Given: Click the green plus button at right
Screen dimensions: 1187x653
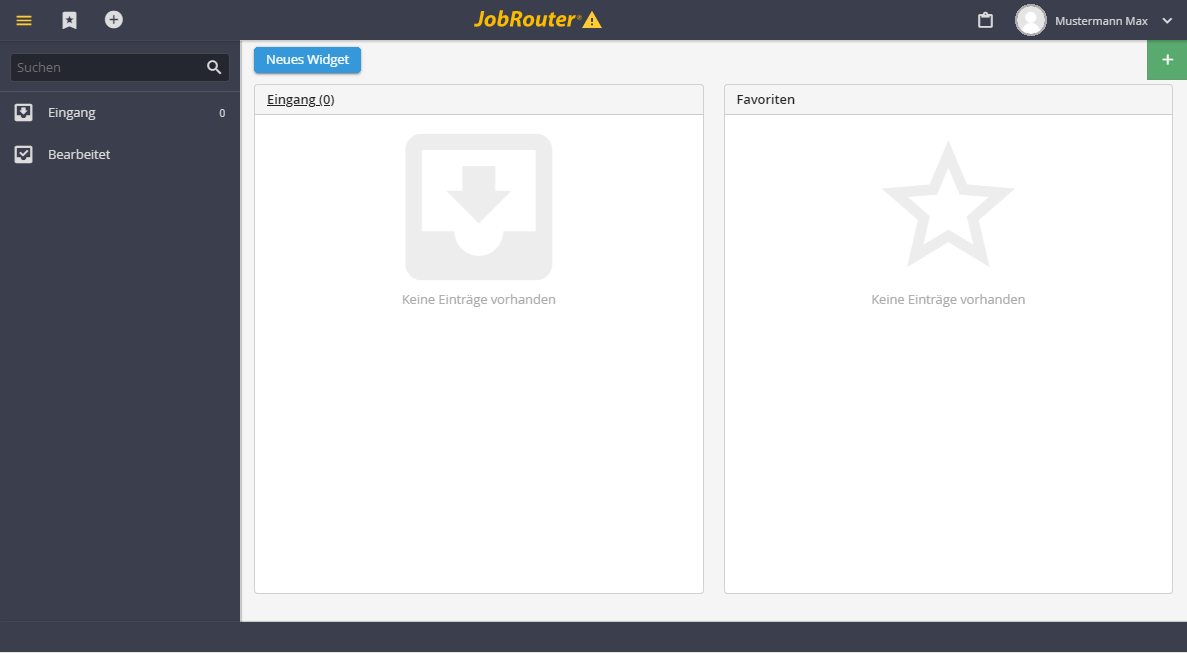Looking at the screenshot, I should click(x=1167, y=60).
